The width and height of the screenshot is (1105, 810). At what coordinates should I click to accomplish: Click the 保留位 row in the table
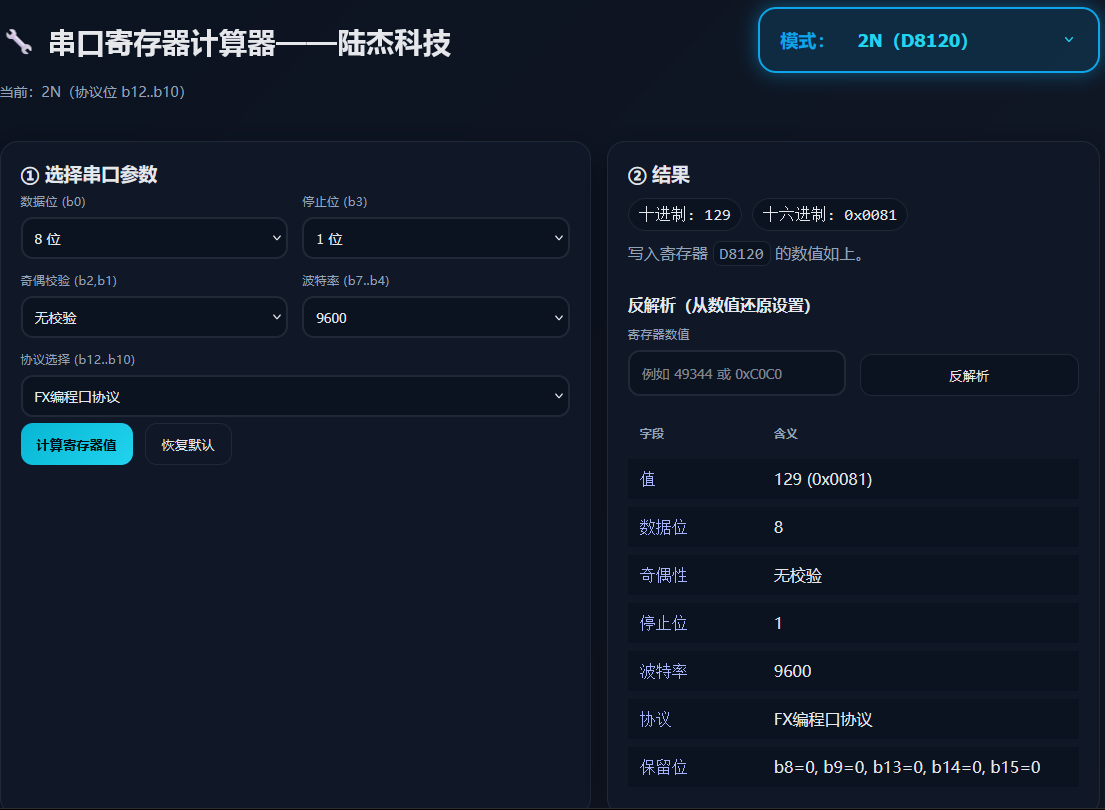(853, 767)
